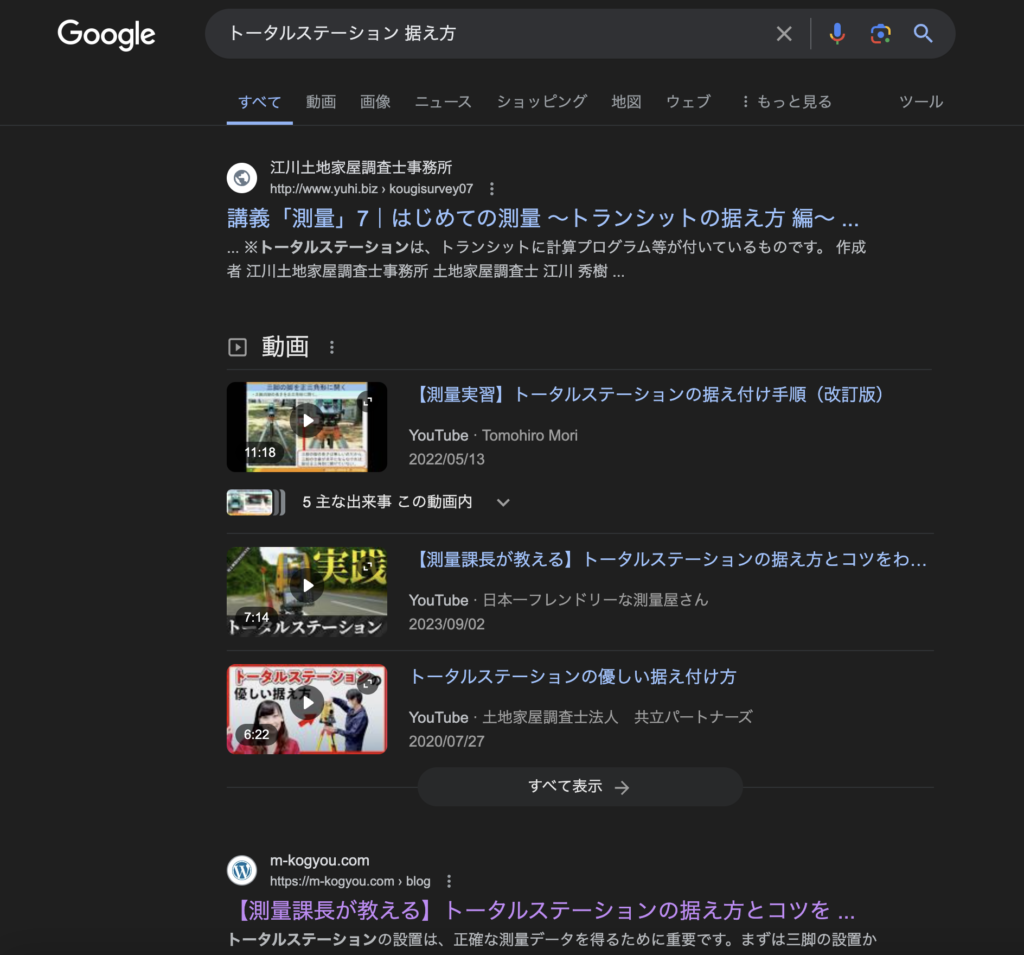Open options menu for yuhi.biz result
Viewport: 1024px width, 955px height.
tap(491, 188)
